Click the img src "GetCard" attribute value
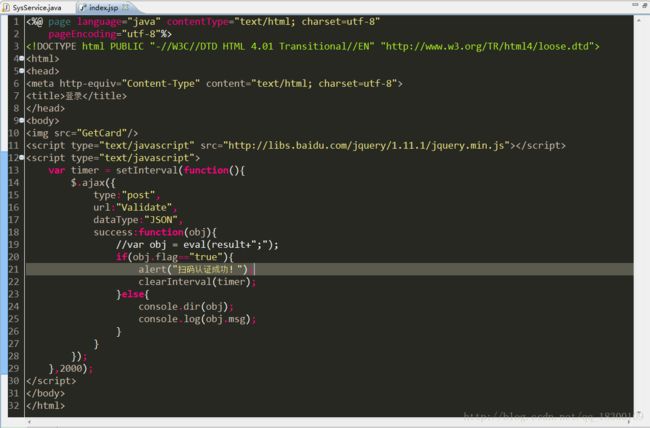The height and width of the screenshot is (428, 650). click(x=102, y=133)
